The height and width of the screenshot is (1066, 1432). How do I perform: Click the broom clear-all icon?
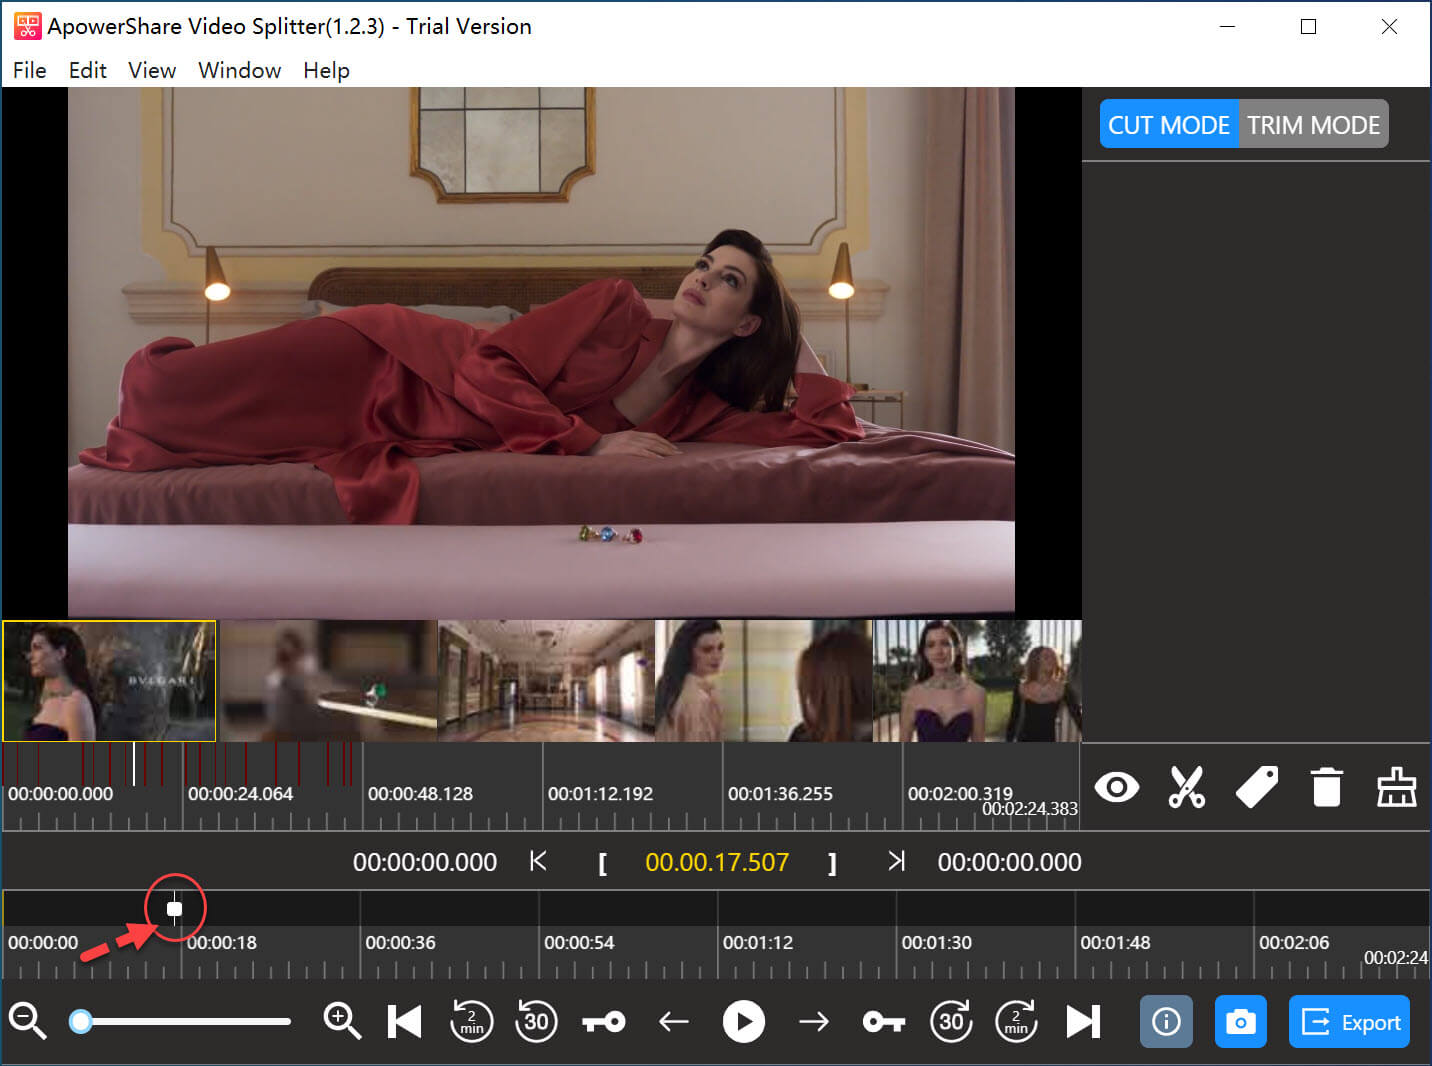coord(1396,788)
